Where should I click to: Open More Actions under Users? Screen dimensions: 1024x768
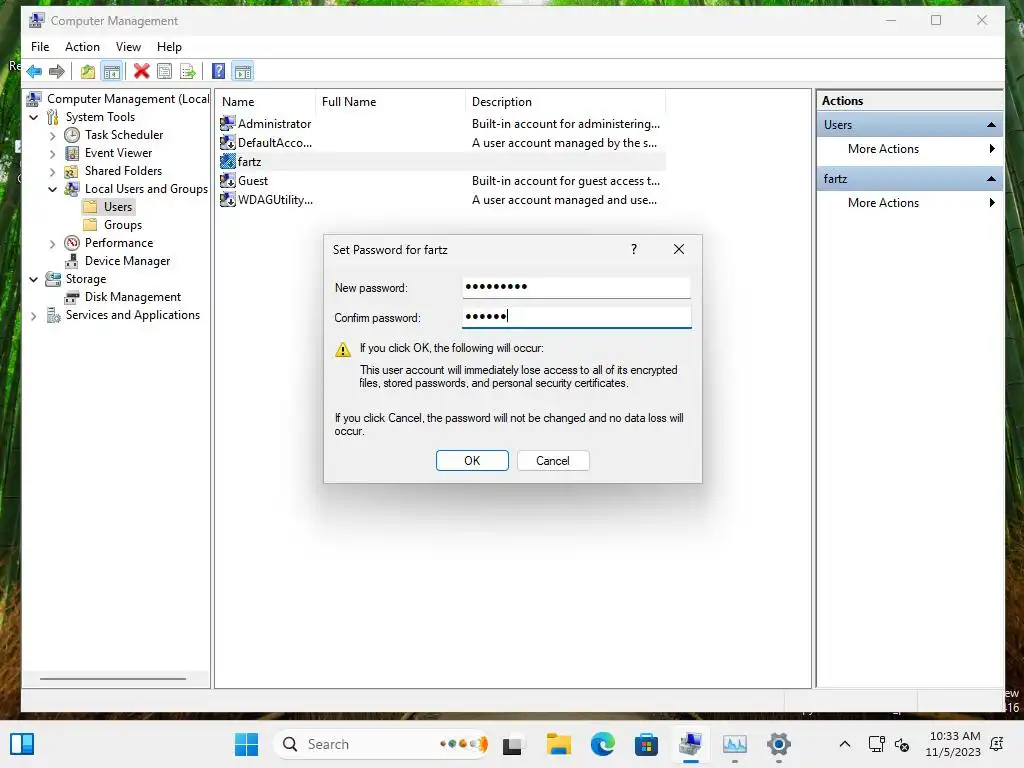(x=910, y=149)
